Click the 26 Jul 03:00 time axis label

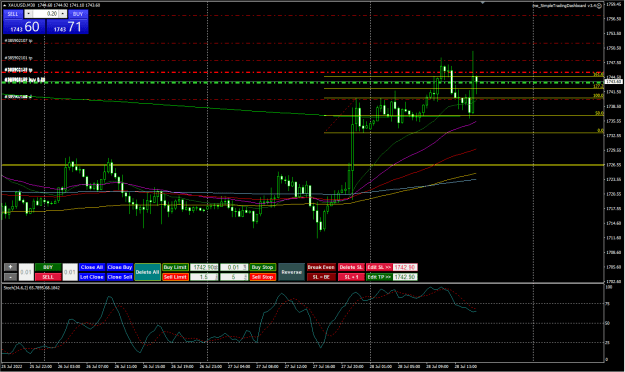pos(69,366)
